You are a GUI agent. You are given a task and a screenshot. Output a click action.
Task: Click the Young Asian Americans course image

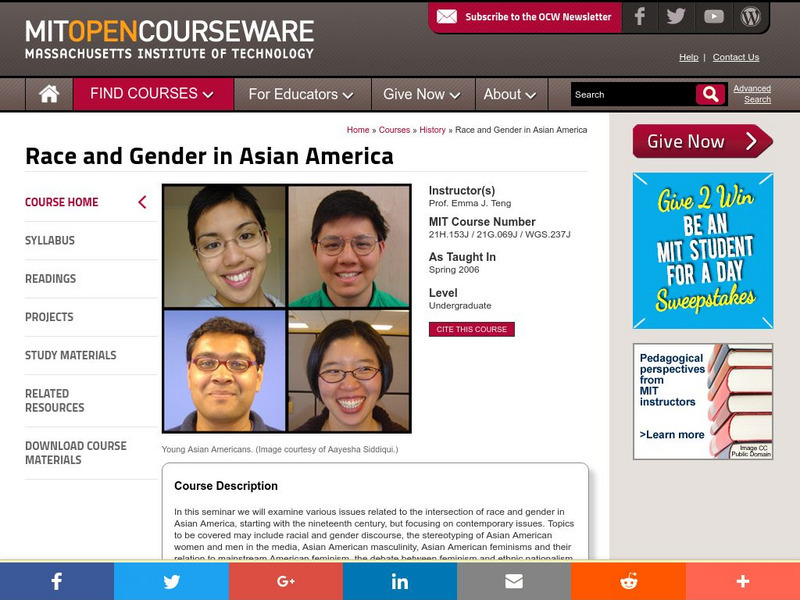tap(286, 309)
